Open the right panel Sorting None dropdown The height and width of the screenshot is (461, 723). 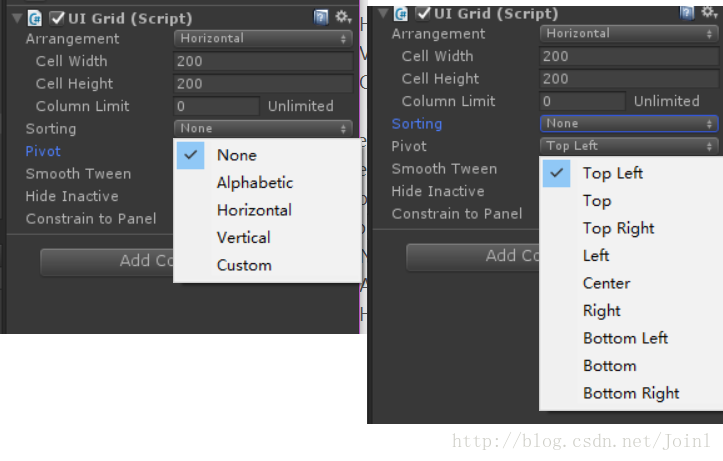[629, 124]
